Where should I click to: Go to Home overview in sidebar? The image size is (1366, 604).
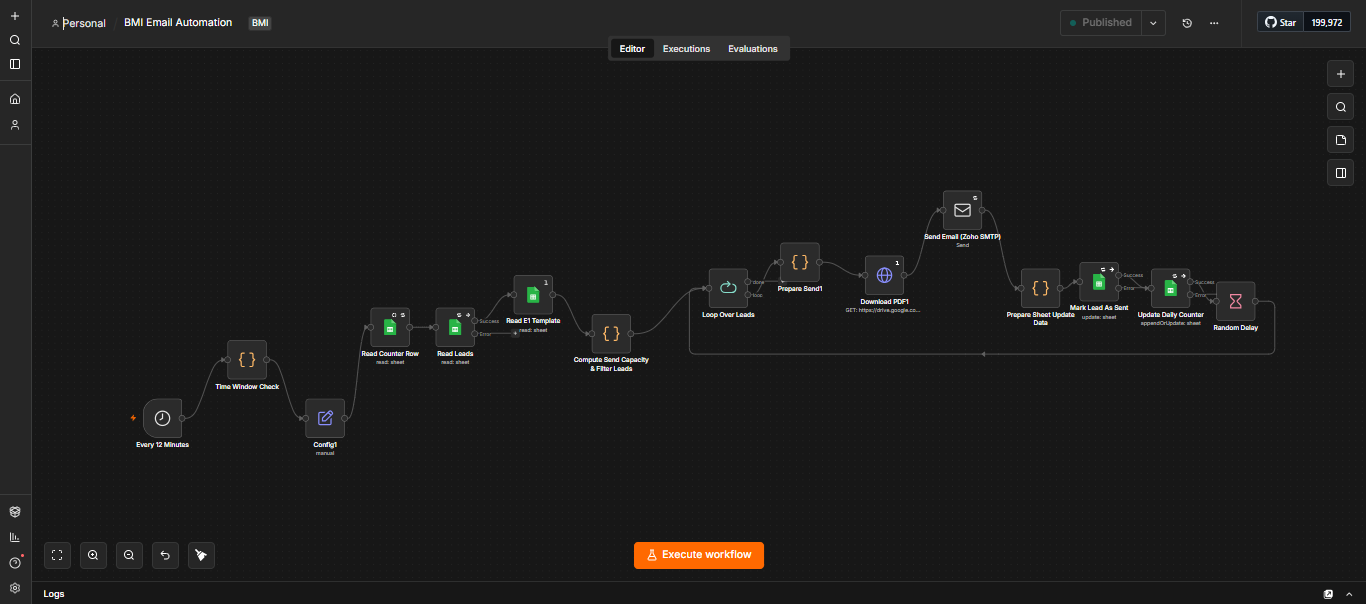[x=15, y=99]
